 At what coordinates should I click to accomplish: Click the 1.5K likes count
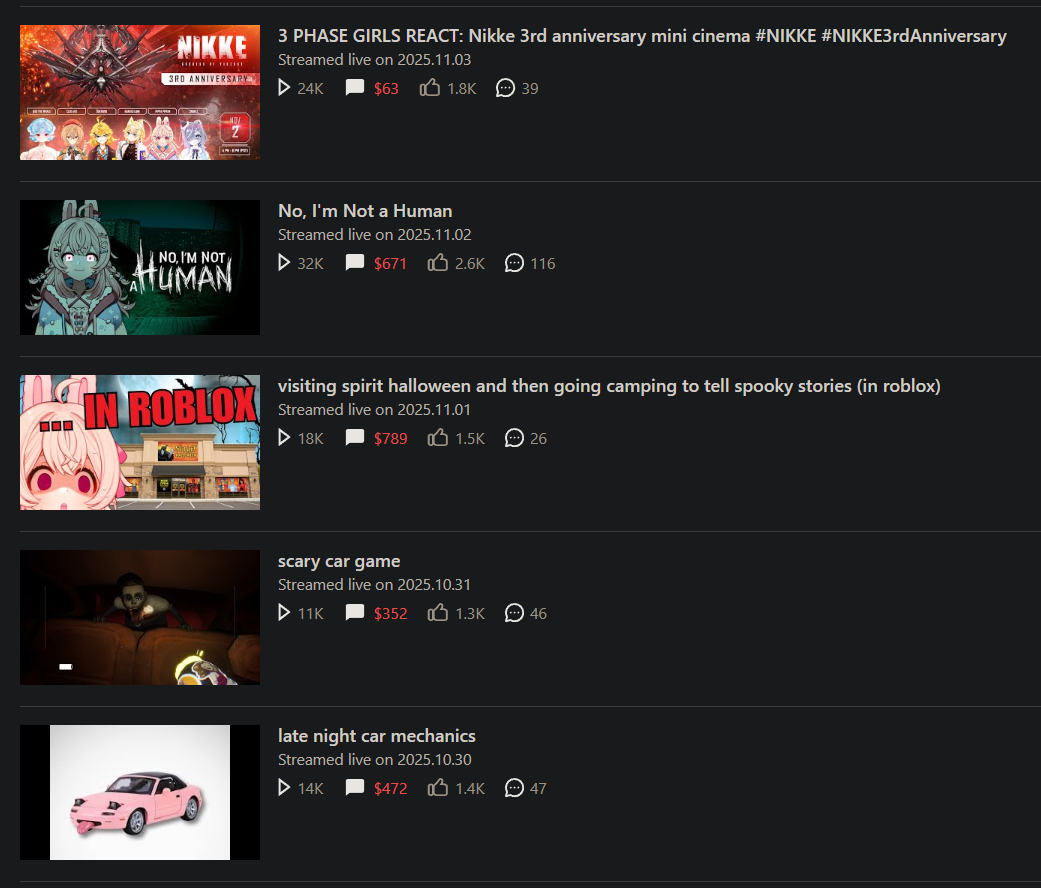pos(470,439)
